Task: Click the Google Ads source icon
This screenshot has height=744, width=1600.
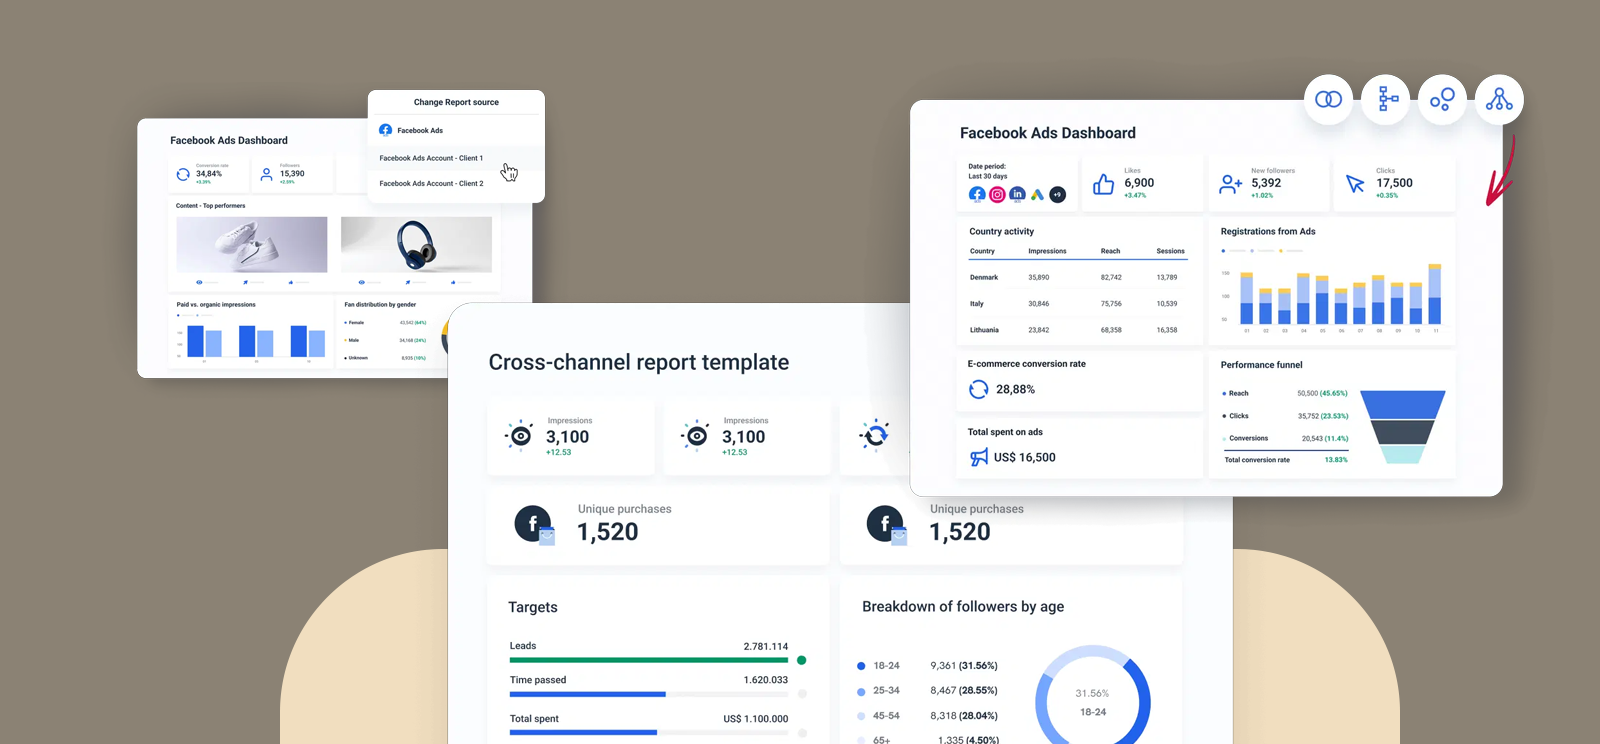Action: 1038,195
